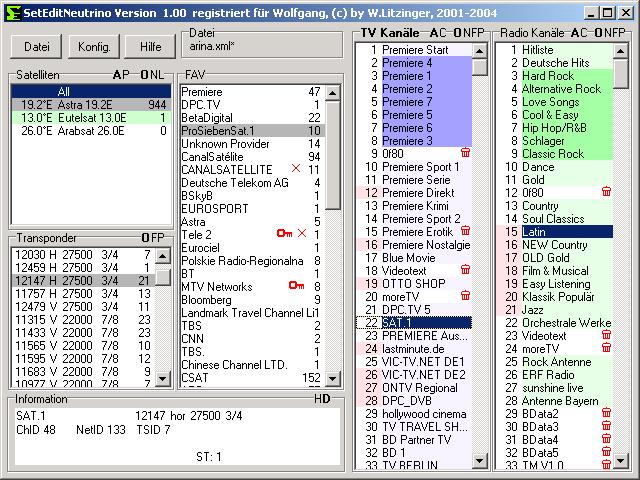The image size is (640, 480).
Task: Select Eutelsat 13.0E satellite
Action: 91,118
